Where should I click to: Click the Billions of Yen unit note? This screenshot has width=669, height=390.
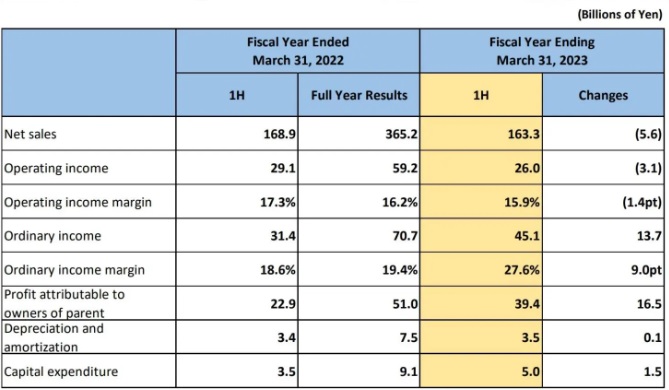click(620, 15)
